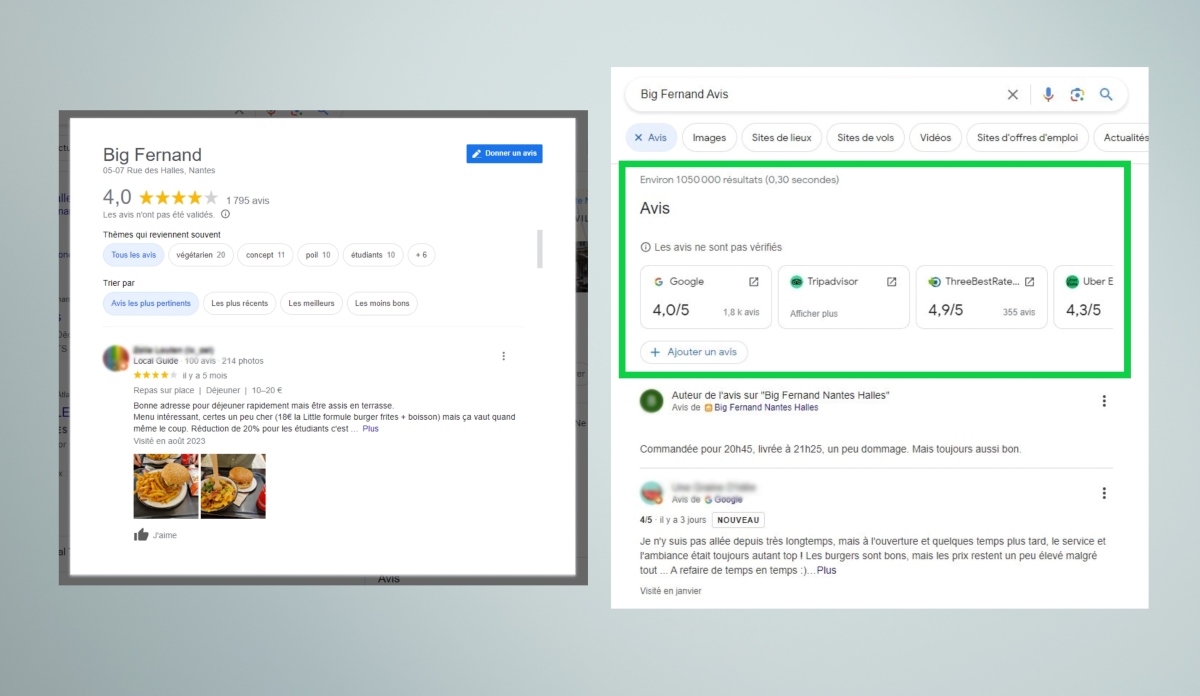Screen dimensions: 1200x696
Task: Click the 'Big Fernand' panel title
Action: point(152,155)
